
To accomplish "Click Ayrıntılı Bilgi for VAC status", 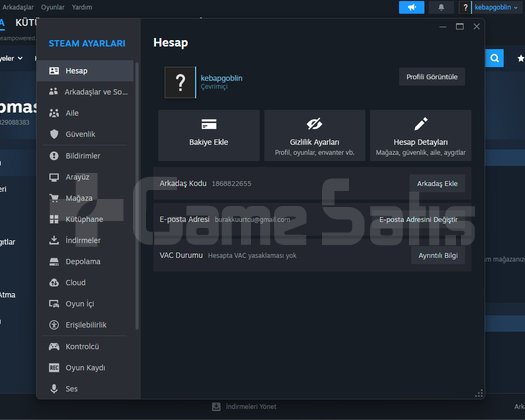I will (438, 256).
